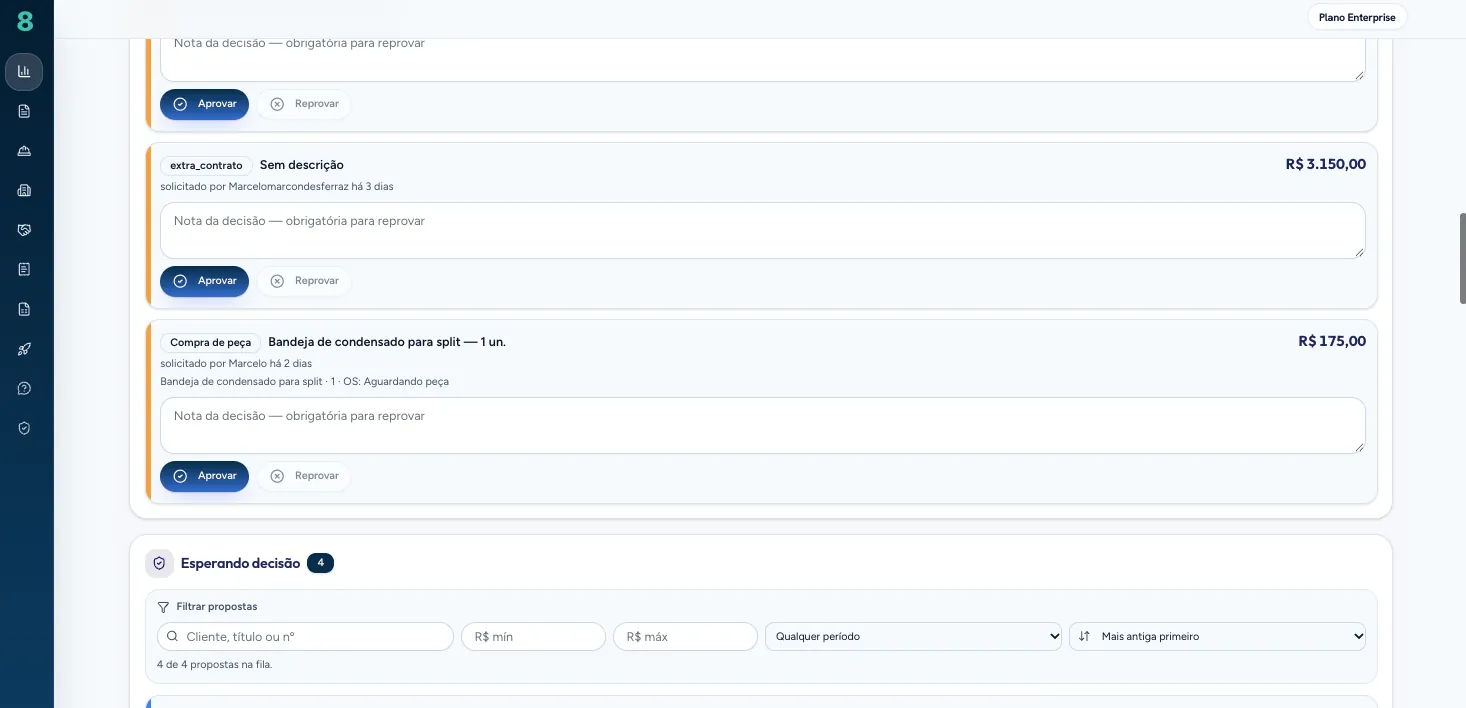The height and width of the screenshot is (708, 1466).
Task: Open the receipt list icon in sidebar
Action: coord(24,269)
